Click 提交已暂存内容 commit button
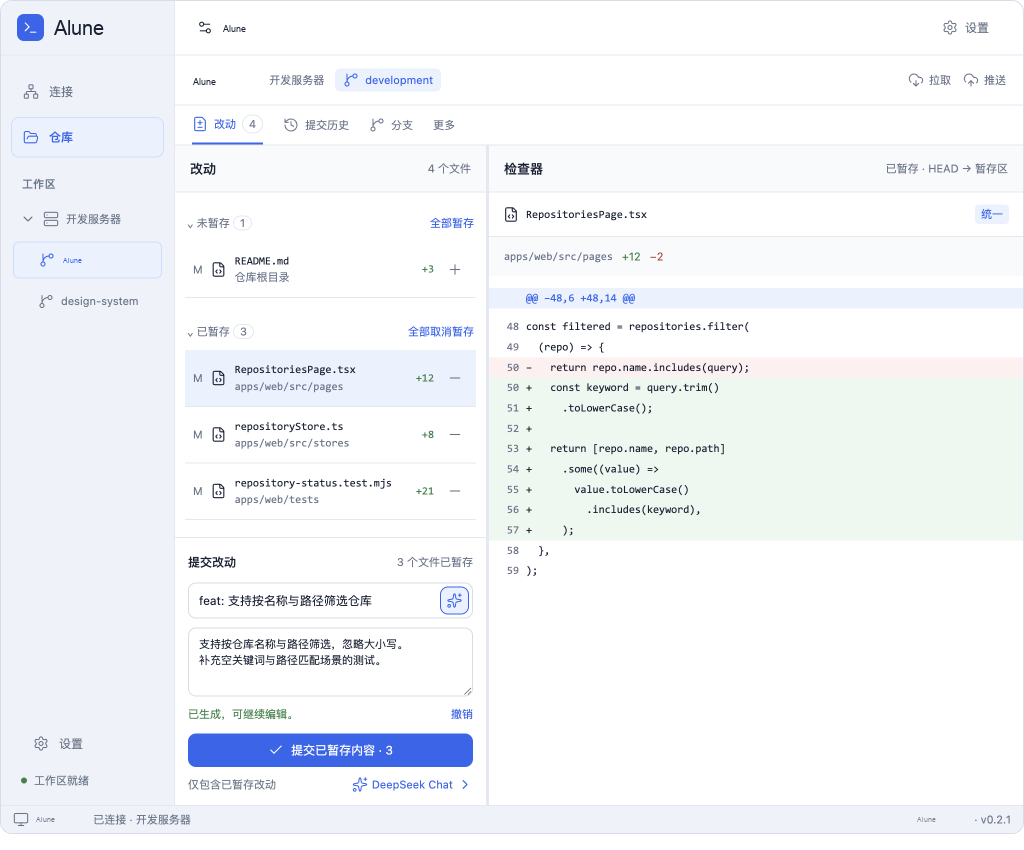Viewport: 1024px width, 850px height. pos(330,750)
